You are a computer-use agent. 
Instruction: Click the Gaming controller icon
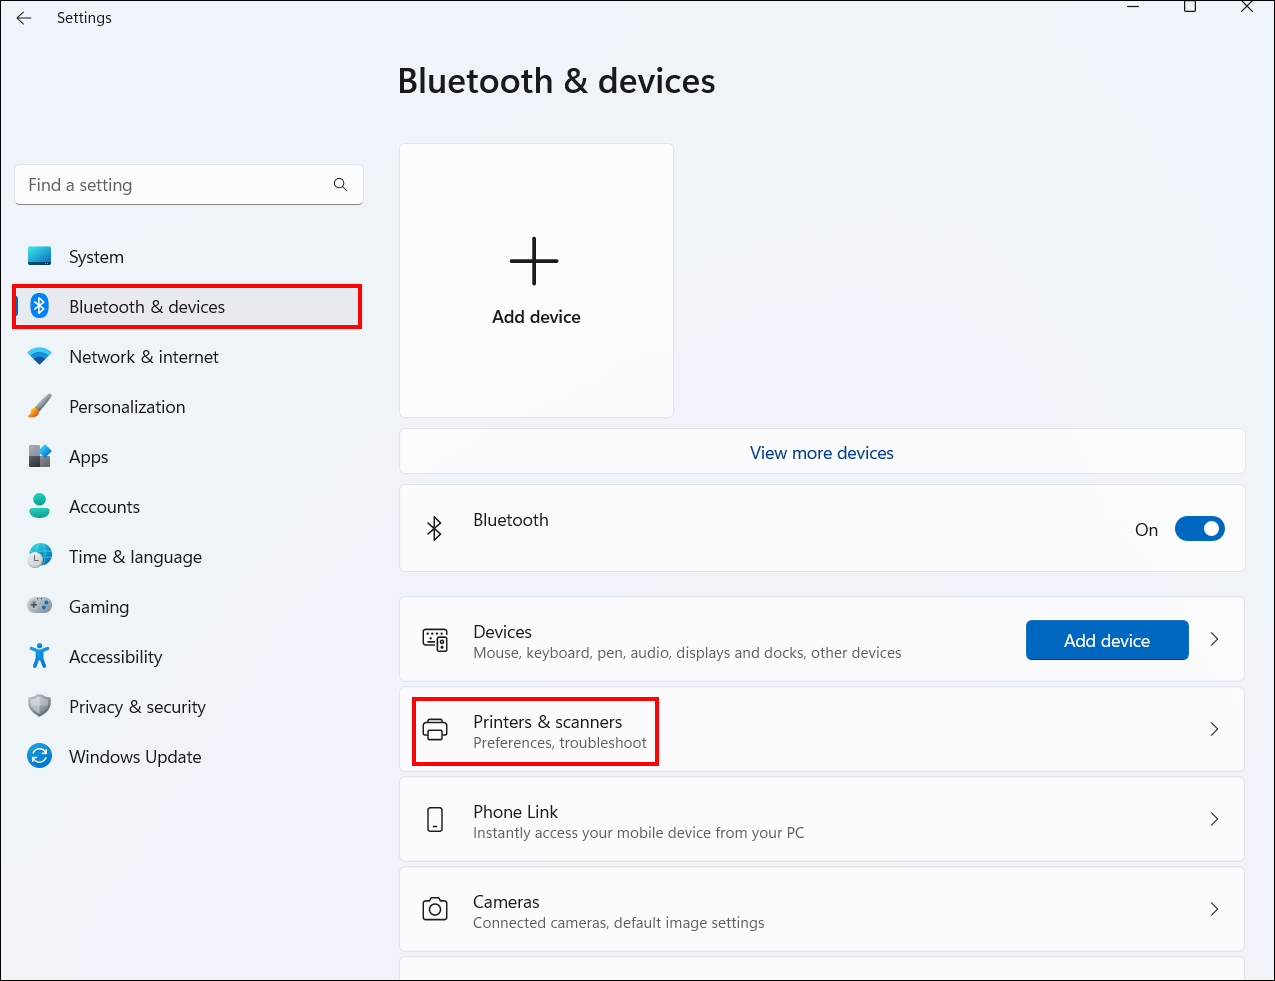click(x=40, y=606)
